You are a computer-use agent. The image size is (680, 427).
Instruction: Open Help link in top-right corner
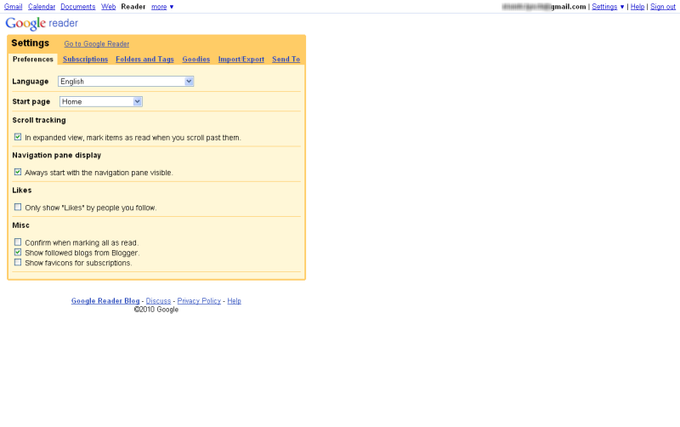tap(637, 7)
